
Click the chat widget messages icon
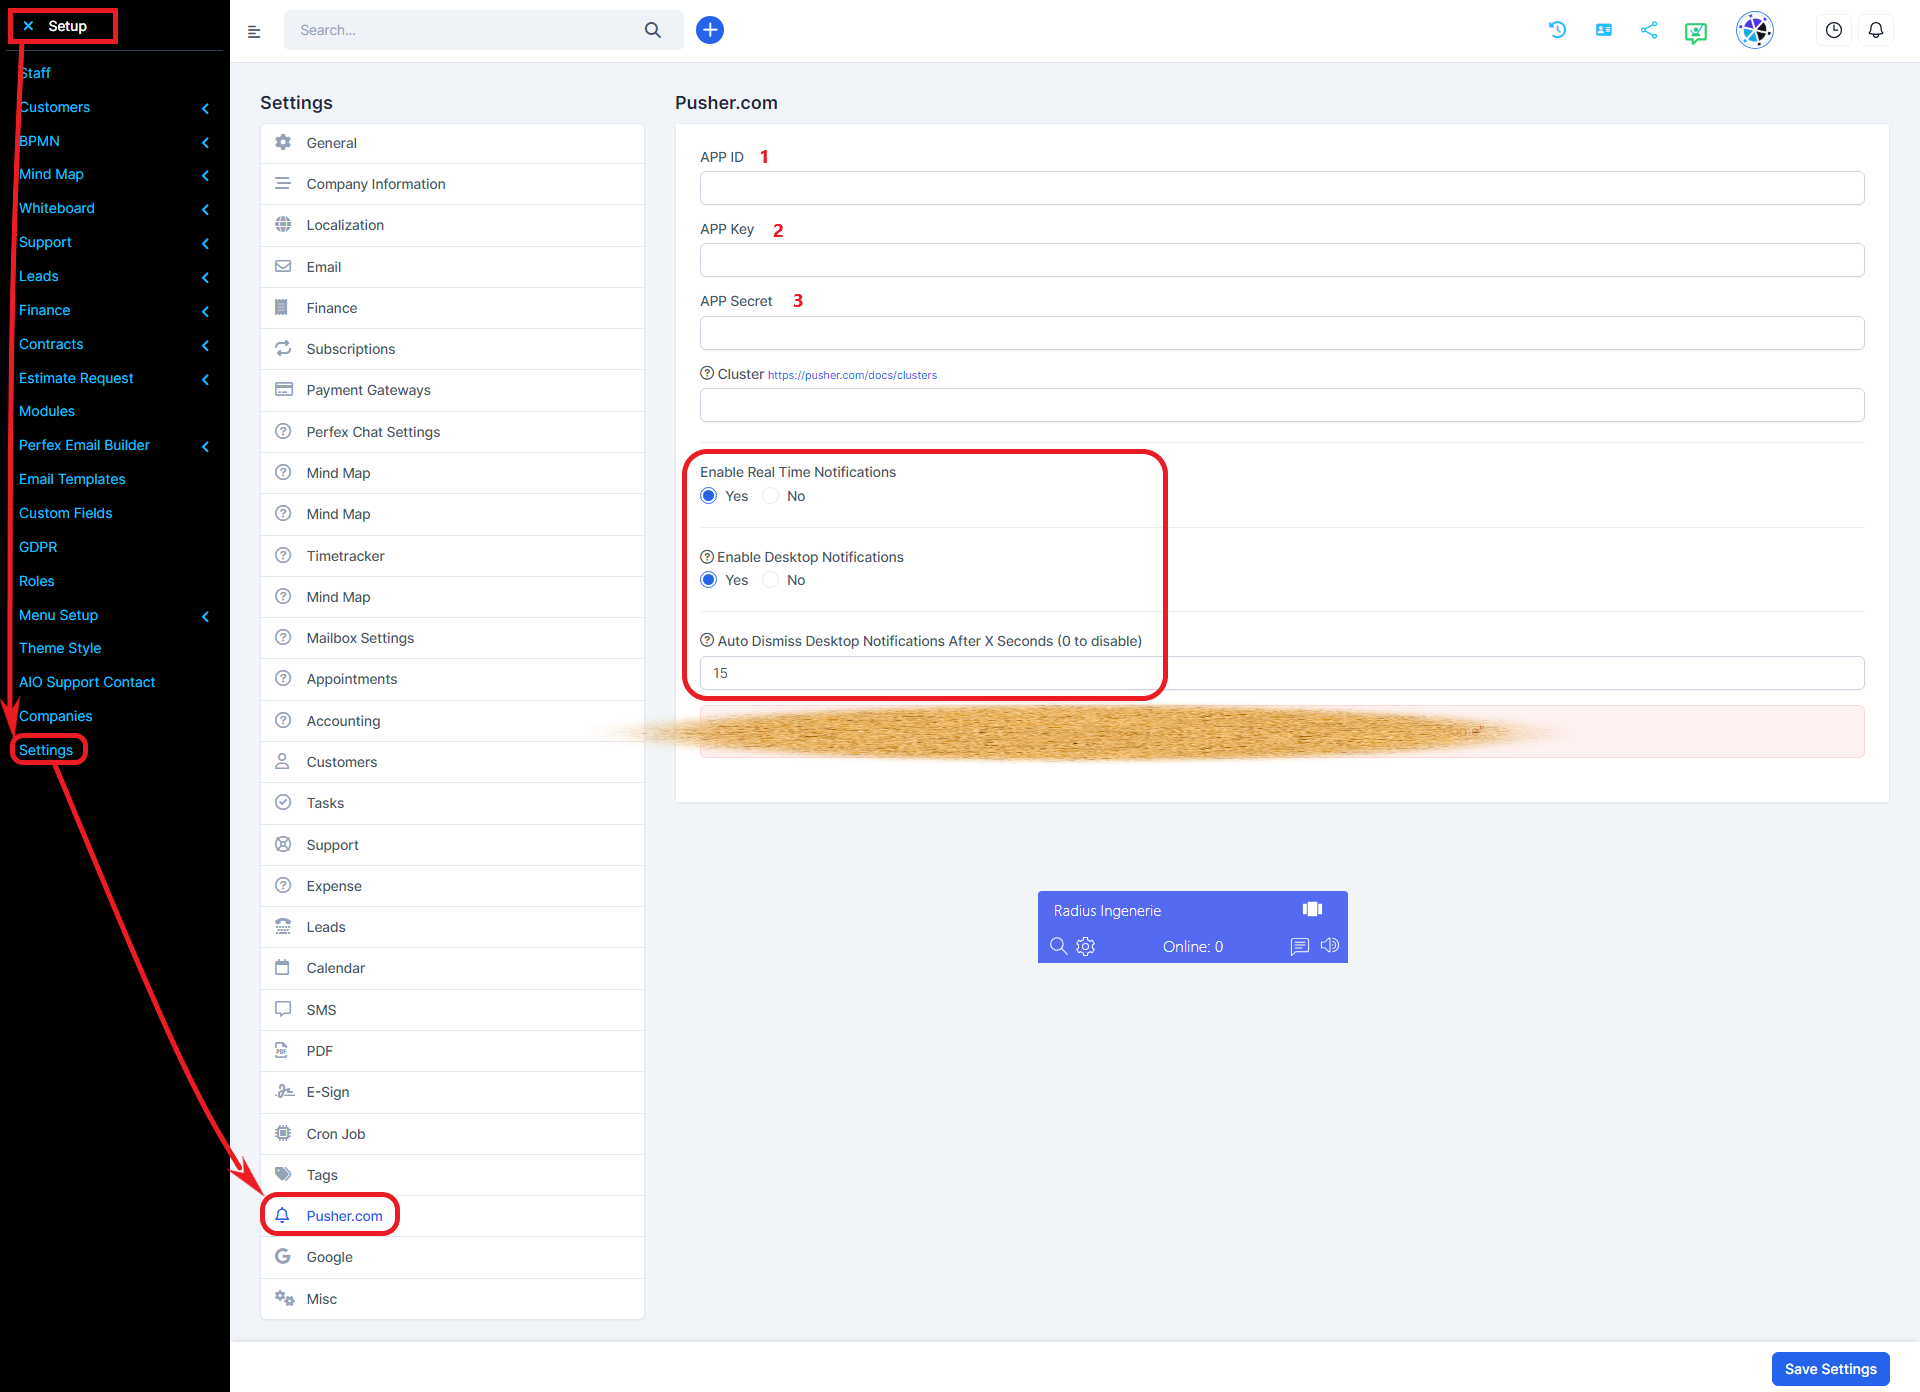pyautogui.click(x=1300, y=946)
